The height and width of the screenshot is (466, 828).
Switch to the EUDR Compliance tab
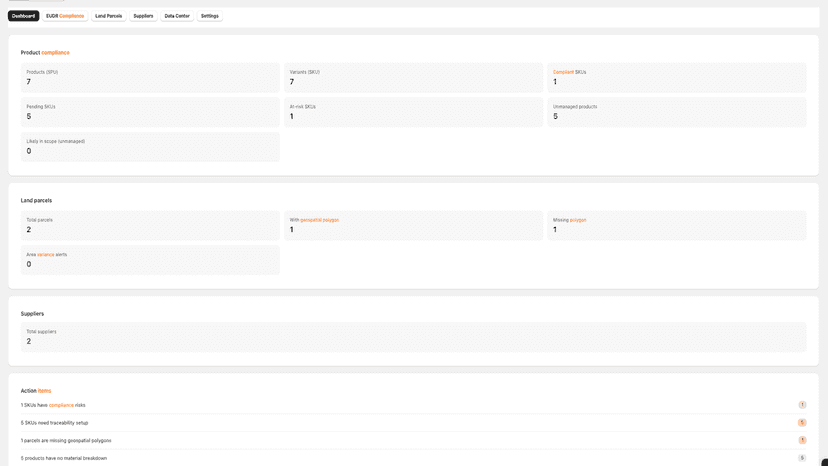click(65, 16)
